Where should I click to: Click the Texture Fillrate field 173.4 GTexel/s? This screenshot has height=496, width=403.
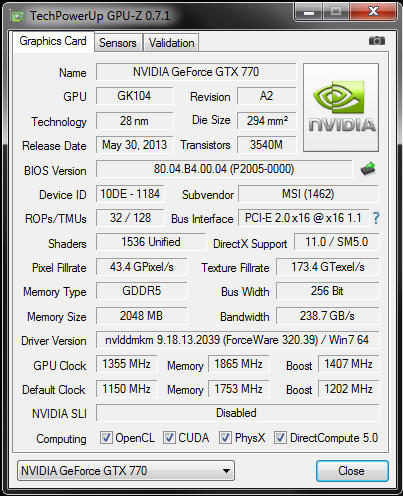point(328,267)
